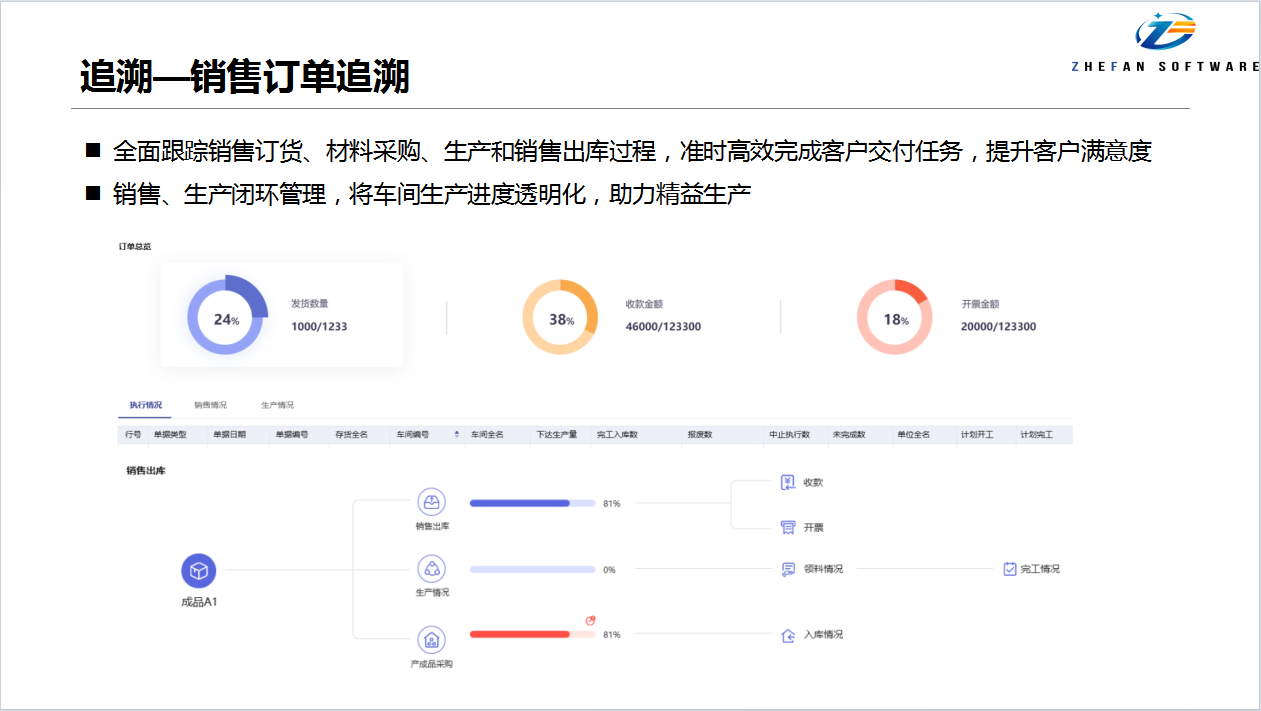Click the red alert icon above purchase bar
This screenshot has height=711, width=1261.
[x=590, y=620]
